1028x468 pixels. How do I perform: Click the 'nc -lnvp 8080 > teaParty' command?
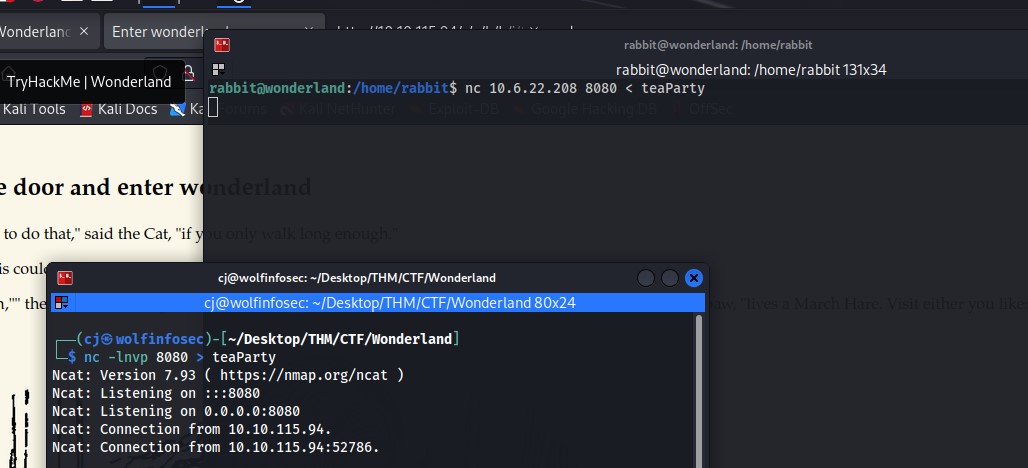(180, 357)
